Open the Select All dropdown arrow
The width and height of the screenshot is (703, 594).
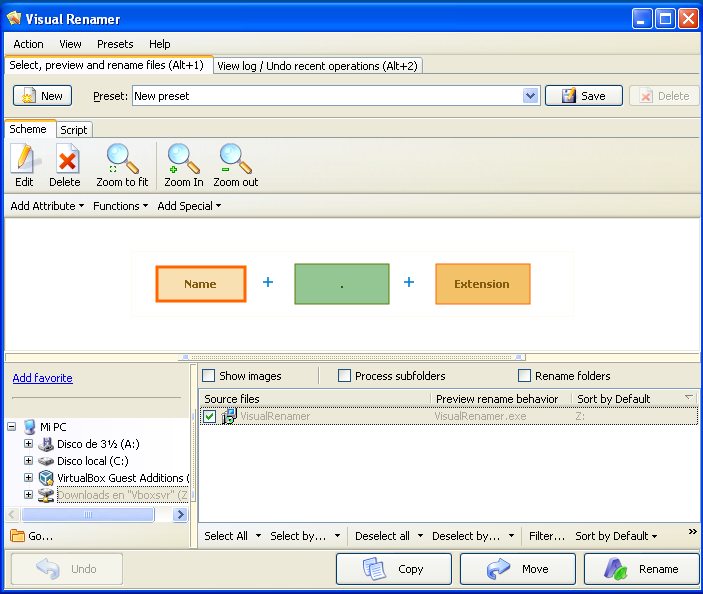pos(258,536)
